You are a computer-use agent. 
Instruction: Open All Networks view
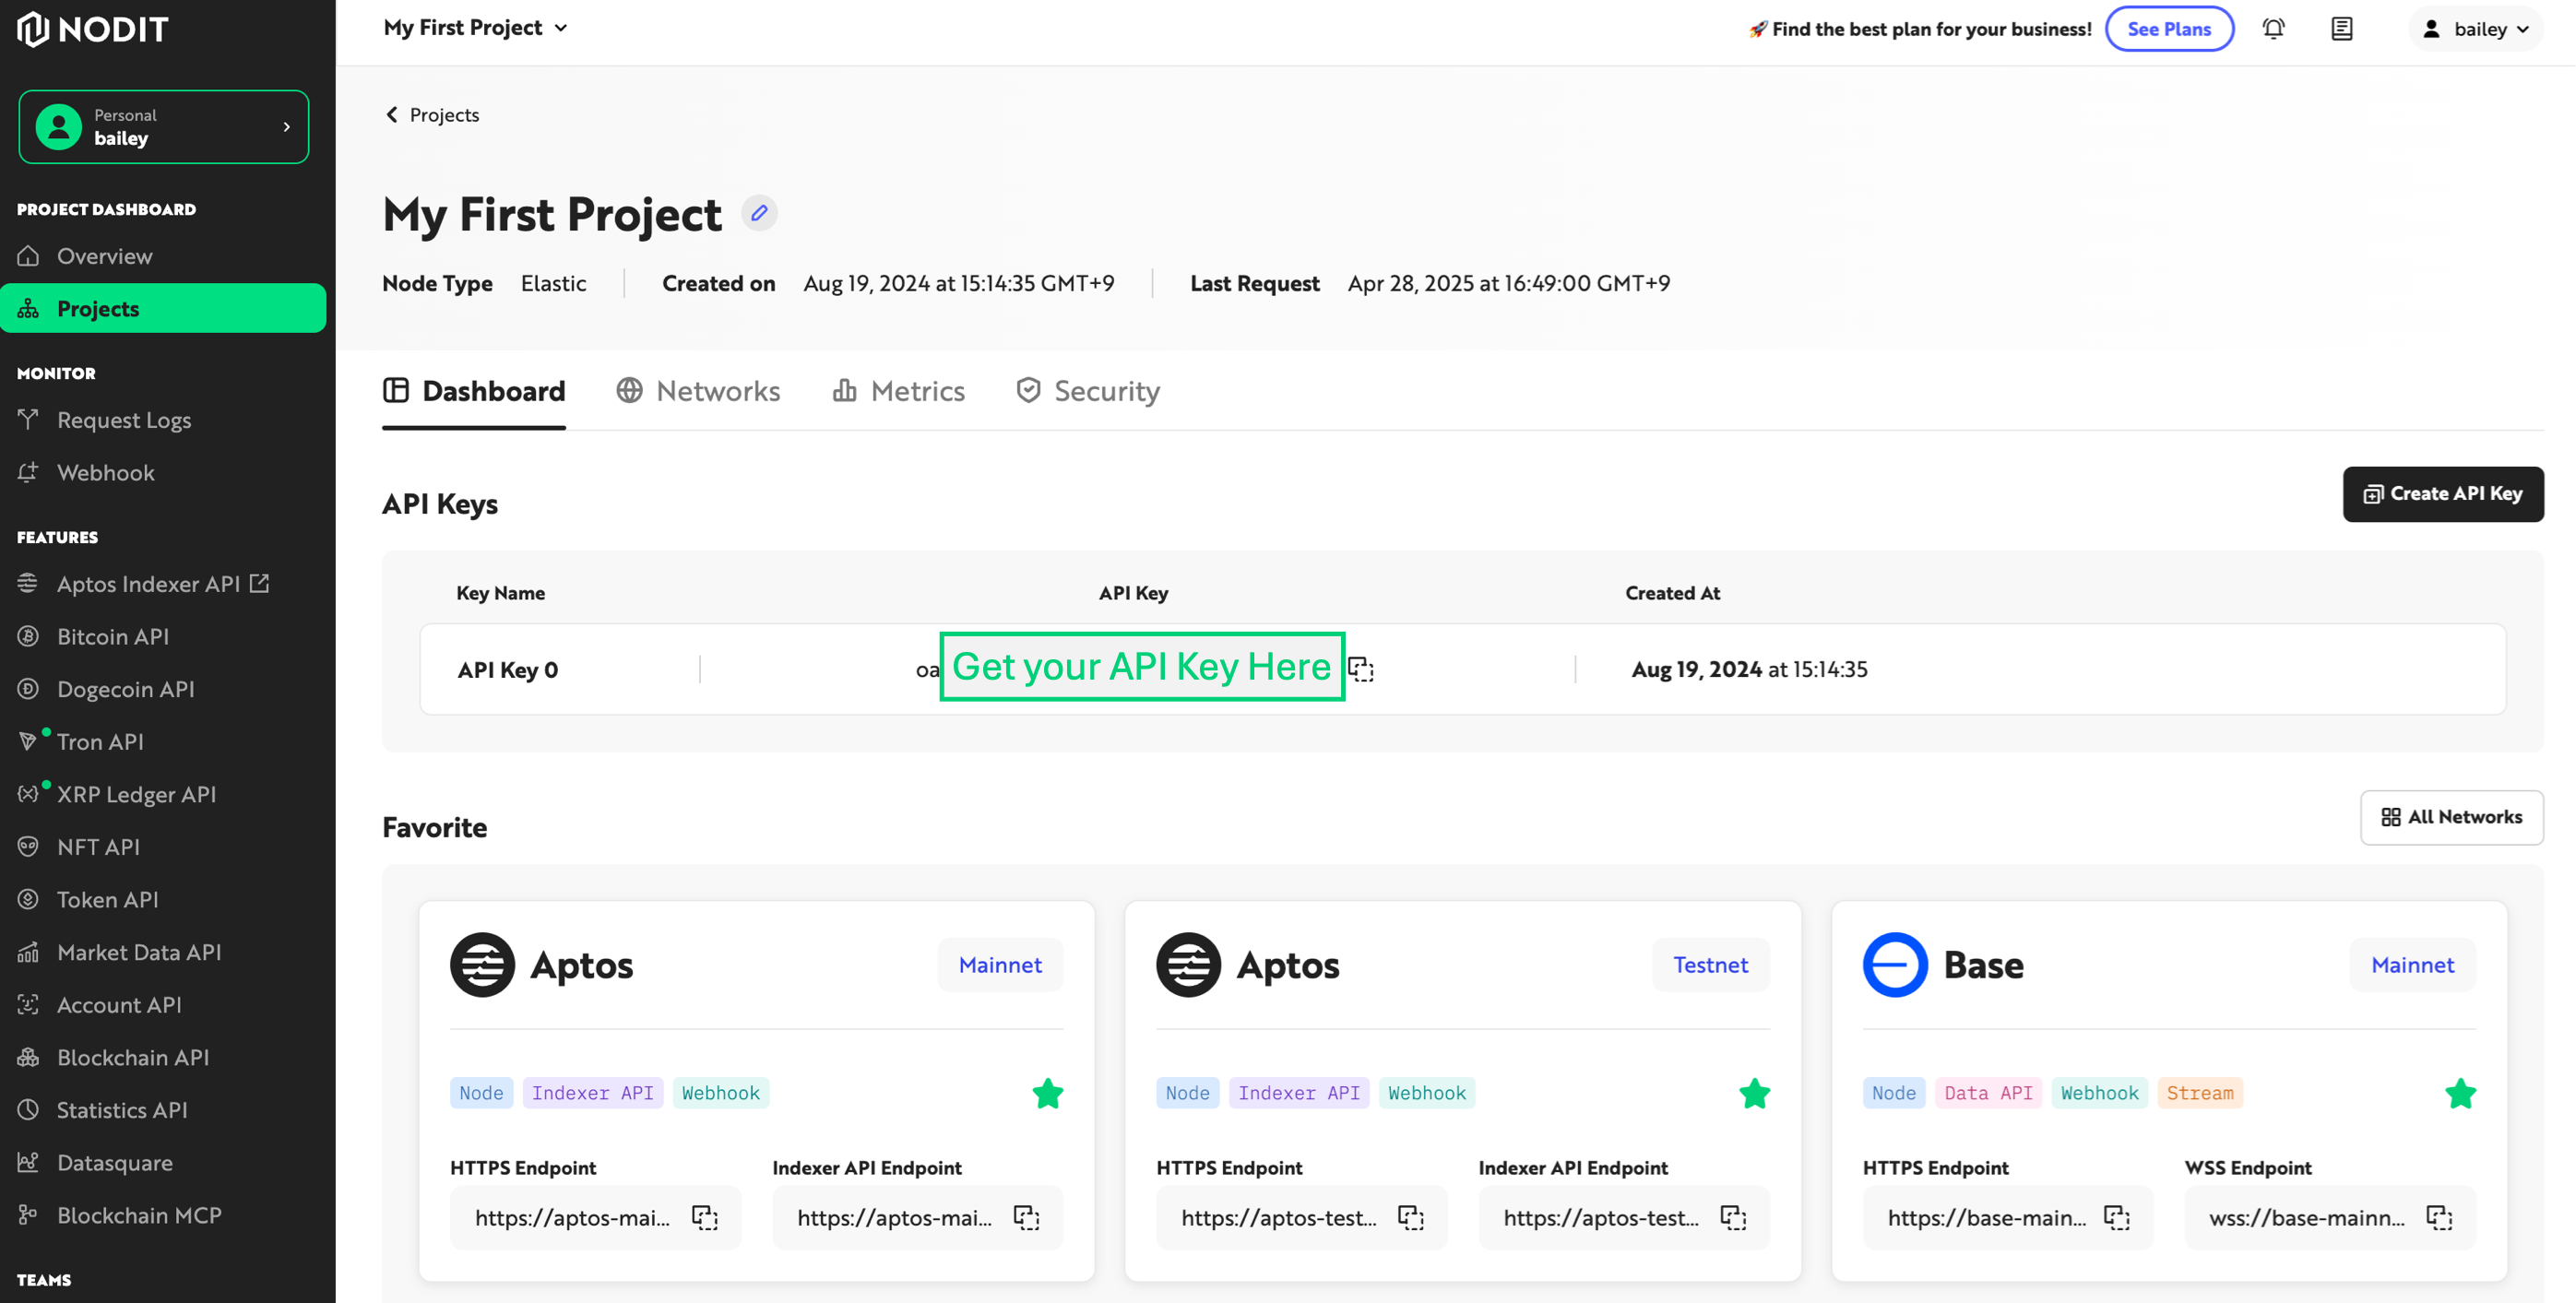(x=2452, y=817)
